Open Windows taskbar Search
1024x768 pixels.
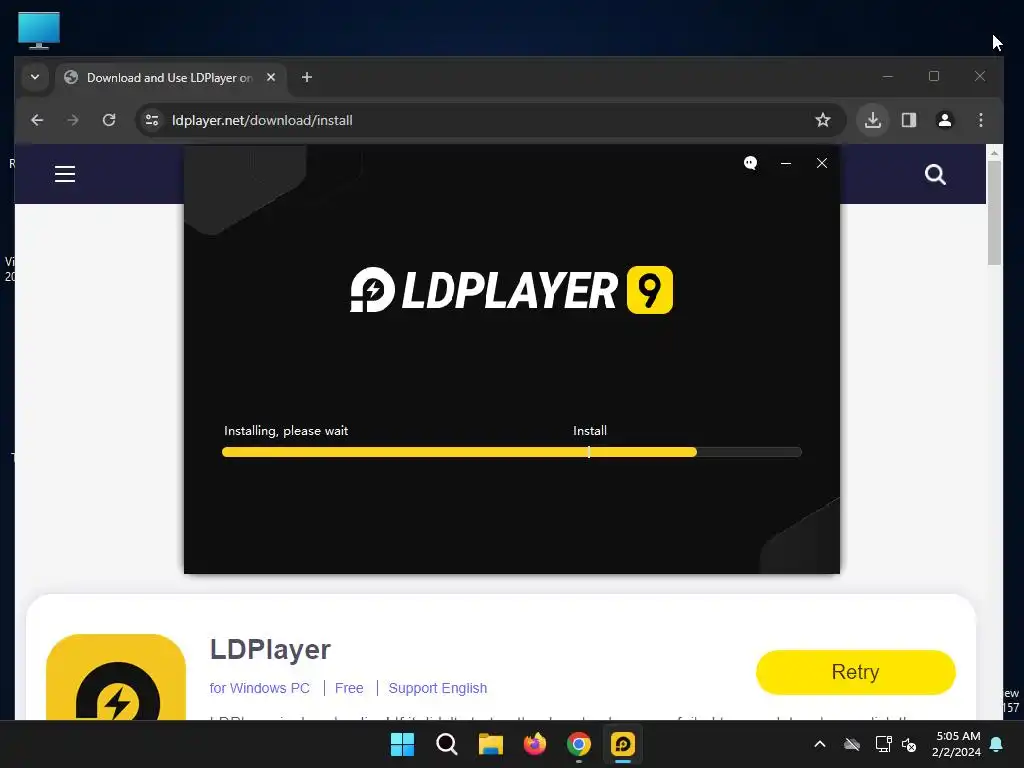(x=447, y=744)
